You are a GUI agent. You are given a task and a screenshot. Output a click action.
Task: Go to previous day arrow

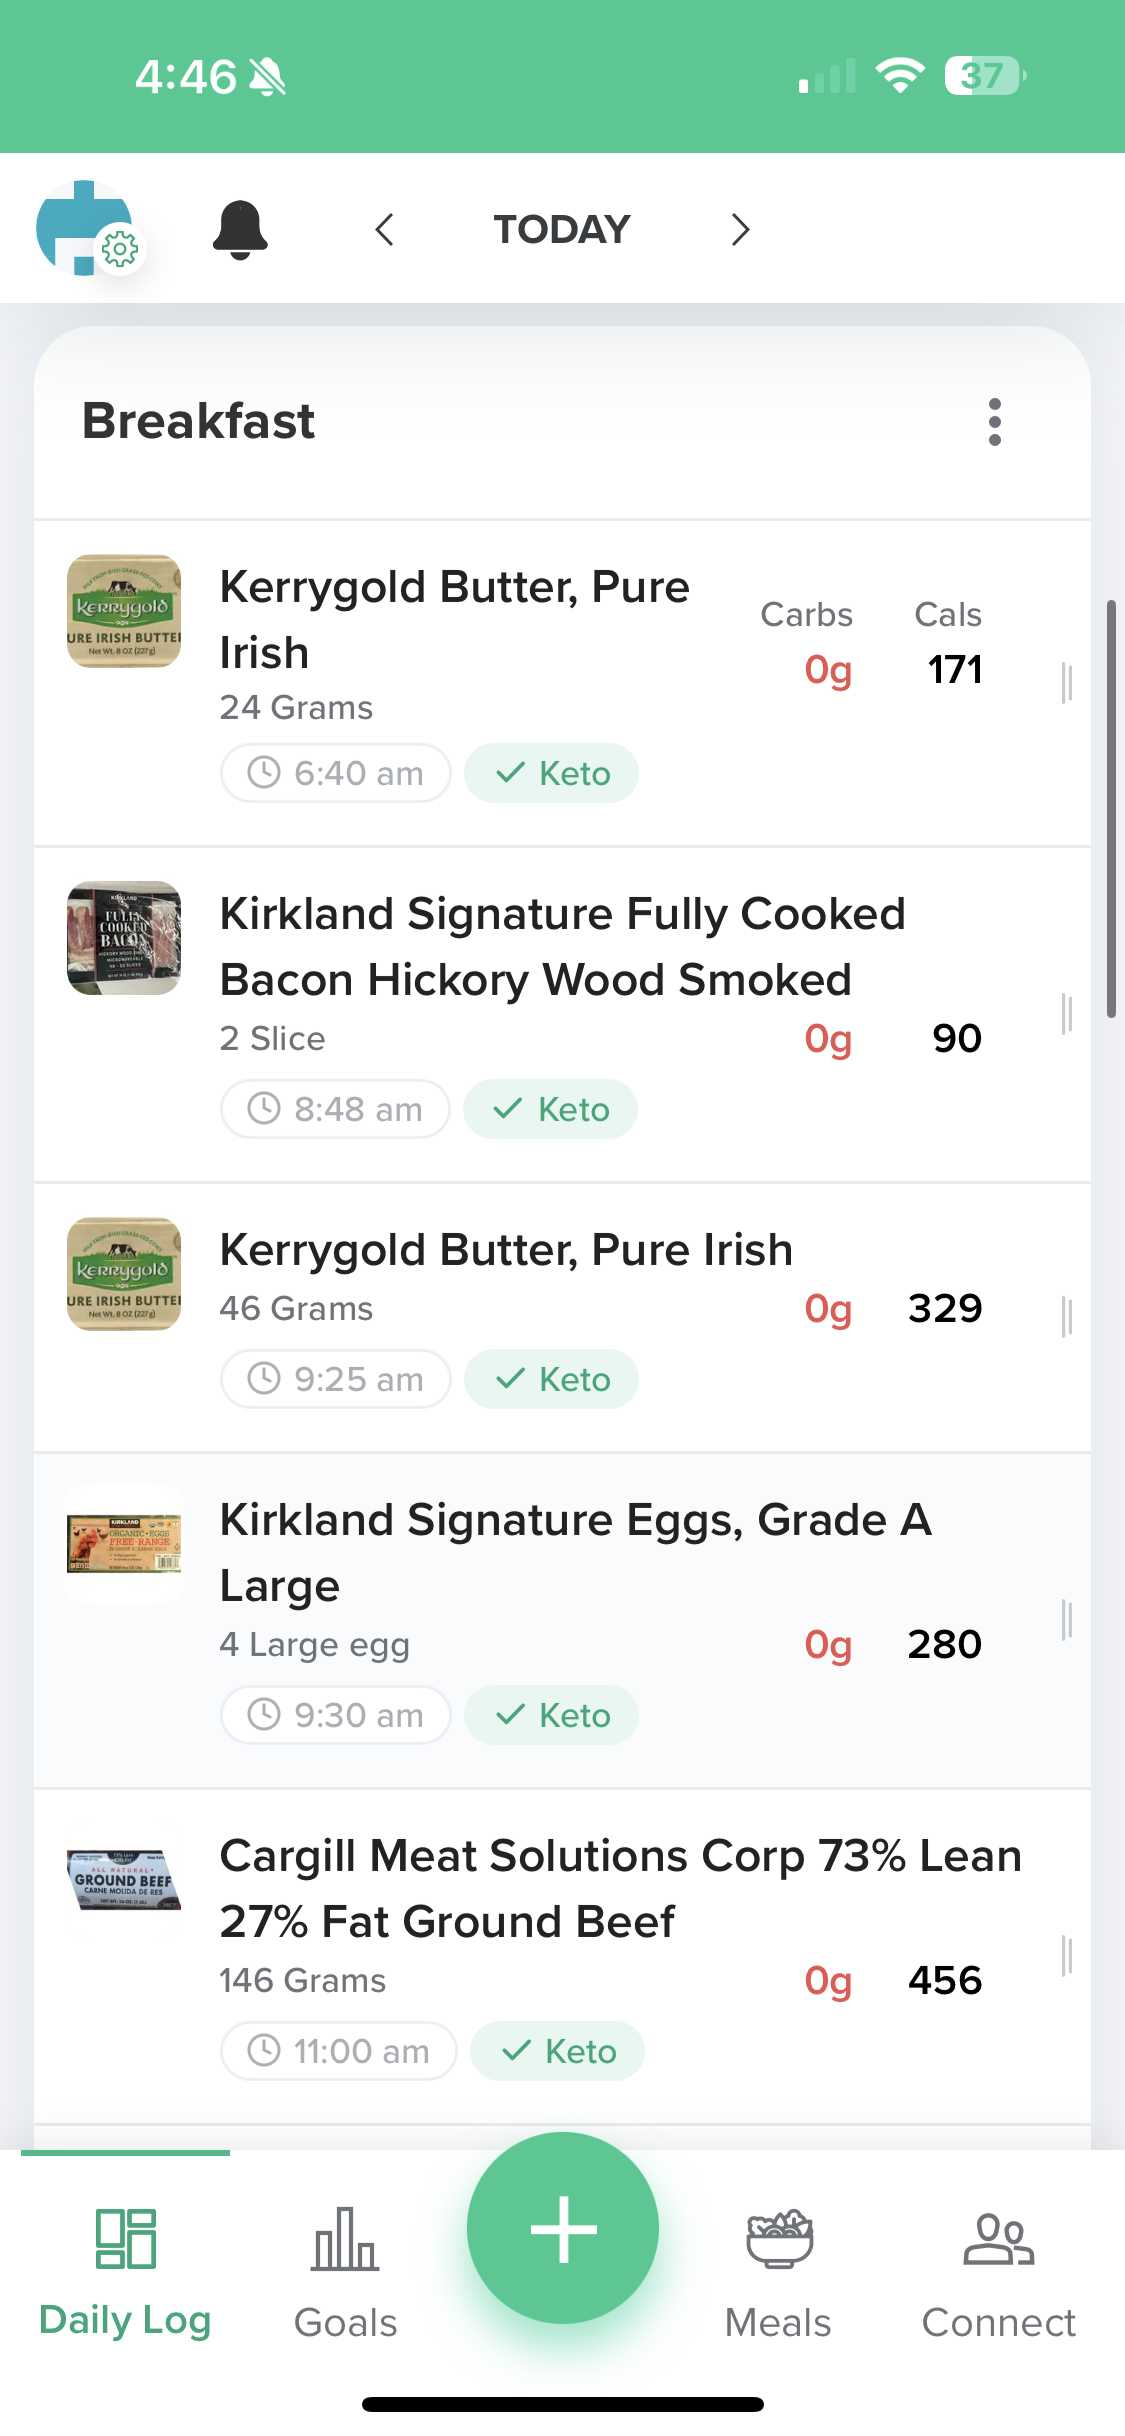(385, 229)
